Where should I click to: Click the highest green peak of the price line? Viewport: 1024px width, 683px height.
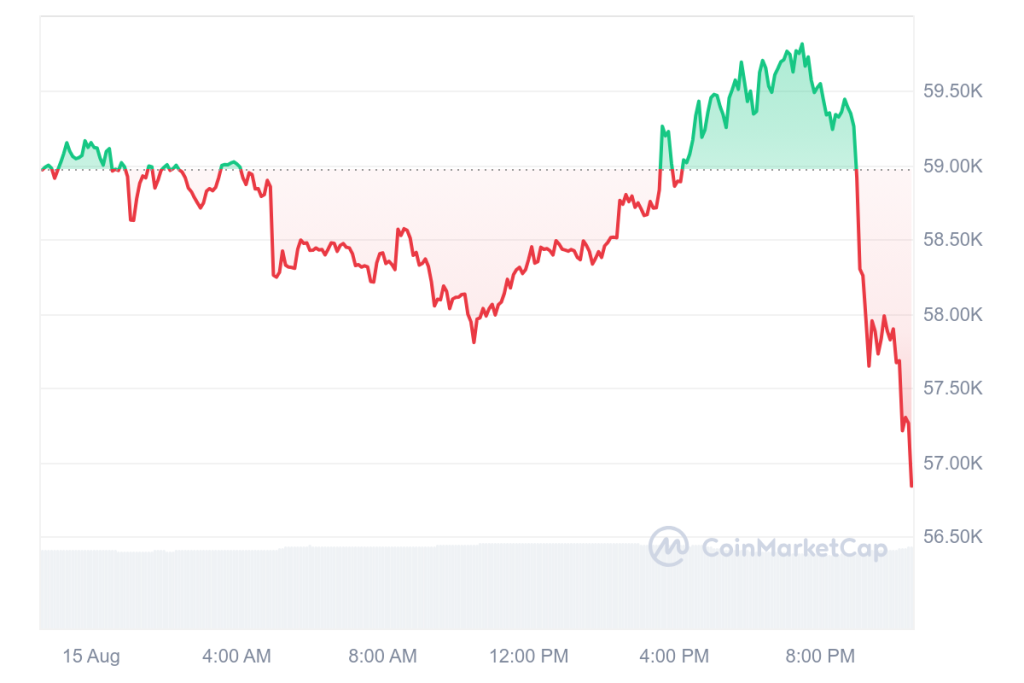802,45
